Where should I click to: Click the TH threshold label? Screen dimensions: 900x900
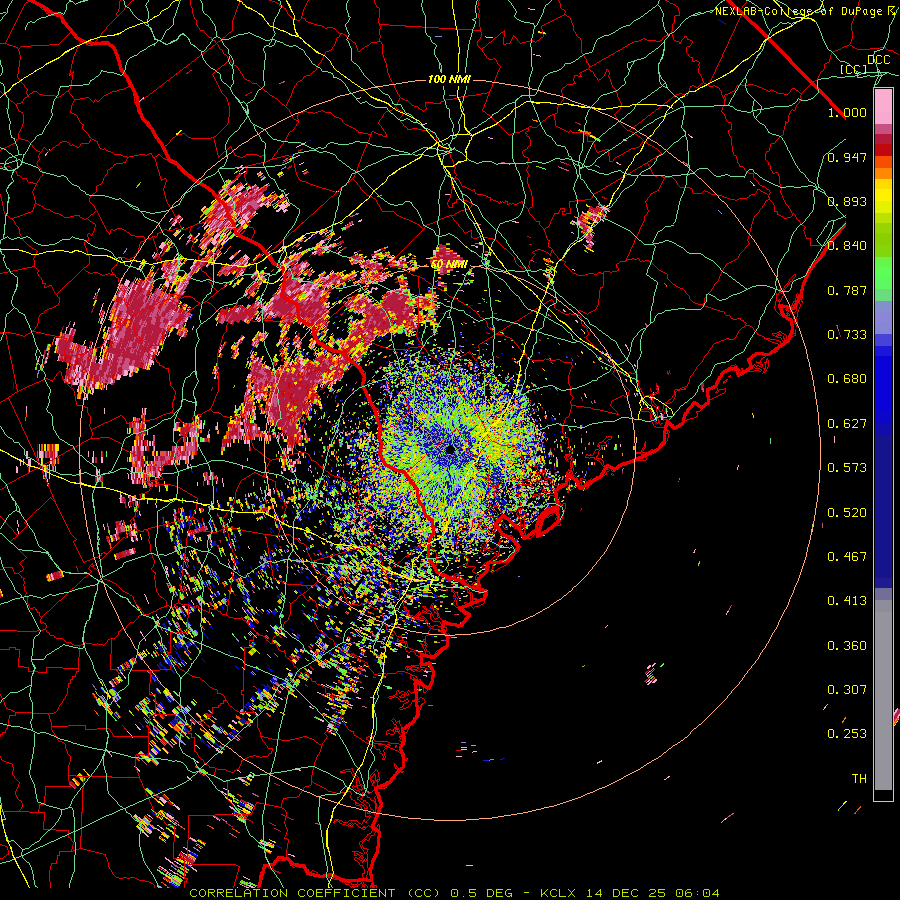click(859, 779)
